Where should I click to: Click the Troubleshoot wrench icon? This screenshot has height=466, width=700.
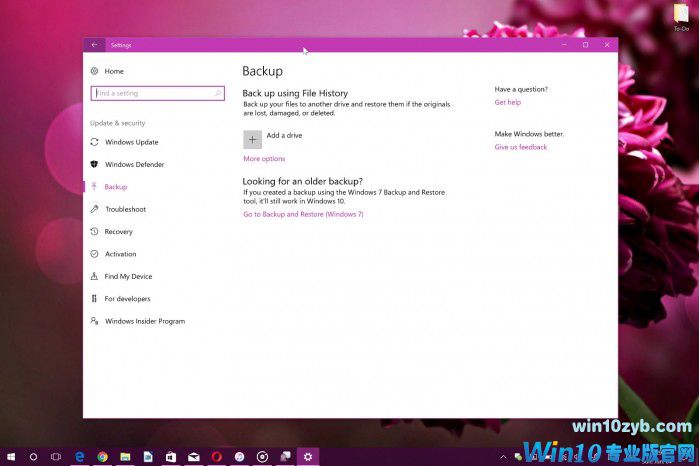94,209
